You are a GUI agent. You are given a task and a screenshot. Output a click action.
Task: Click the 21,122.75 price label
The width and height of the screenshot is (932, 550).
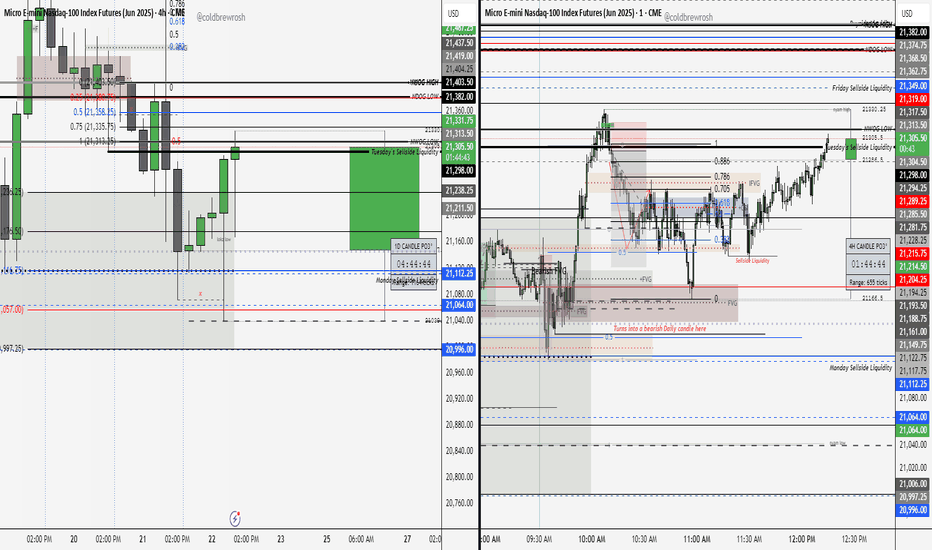pos(913,358)
